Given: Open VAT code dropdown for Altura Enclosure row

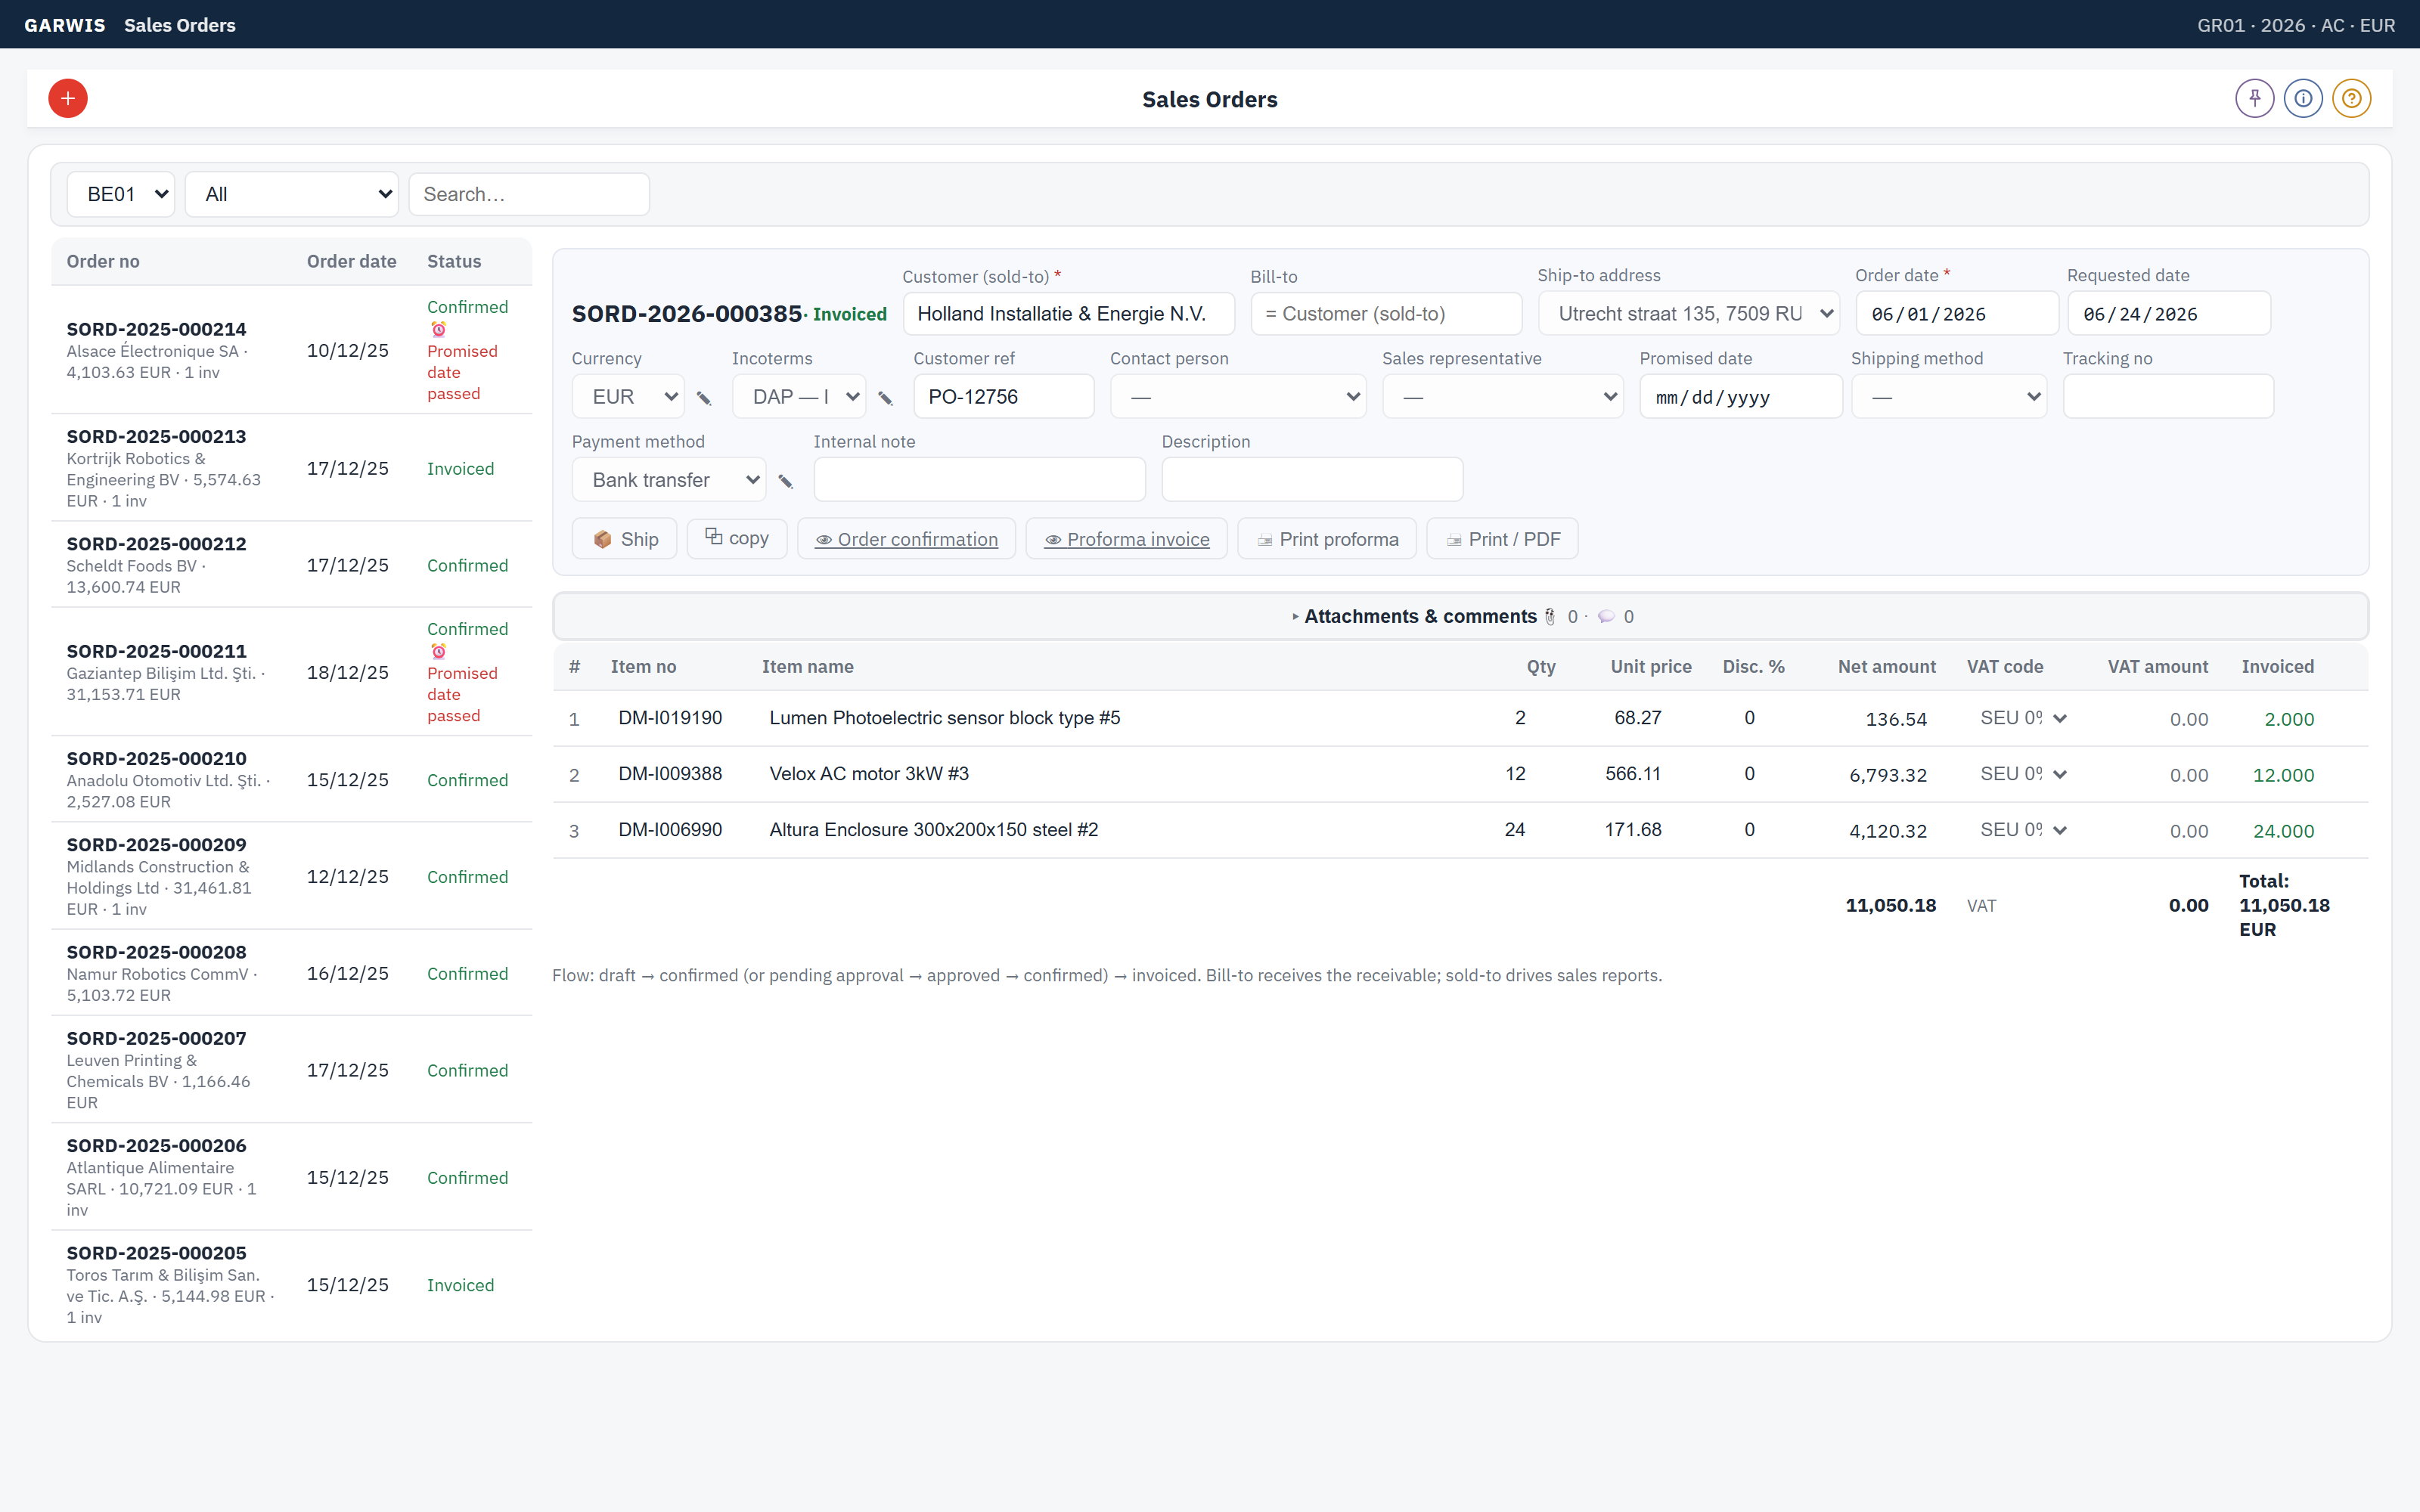Looking at the screenshot, I should coord(2022,830).
